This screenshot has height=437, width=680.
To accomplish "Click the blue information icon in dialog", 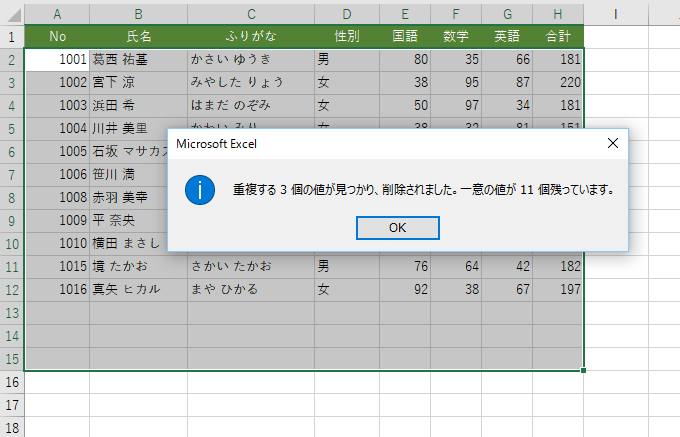I will click(201, 189).
